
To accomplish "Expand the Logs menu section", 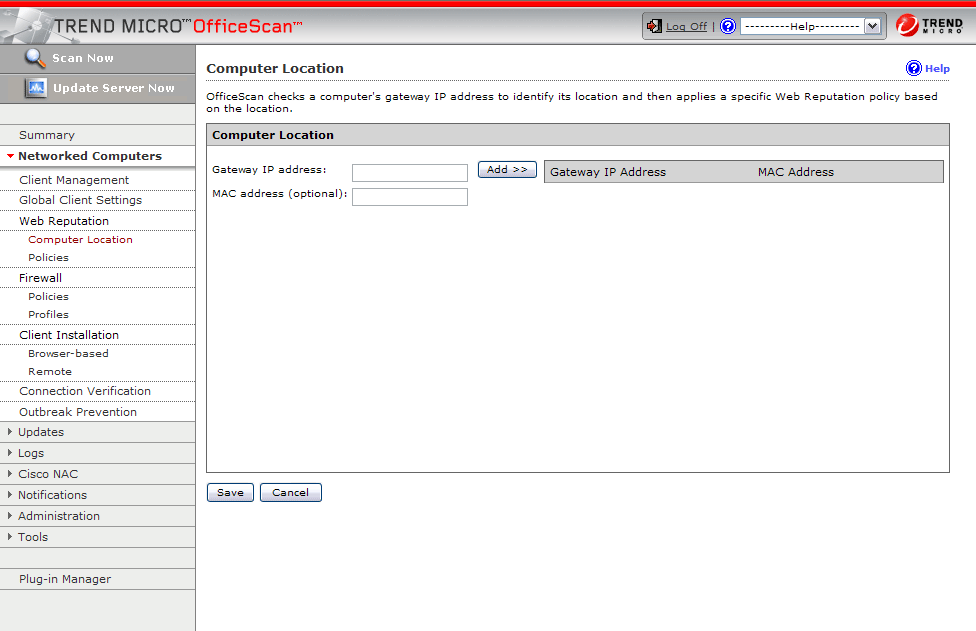I will tap(9, 453).
